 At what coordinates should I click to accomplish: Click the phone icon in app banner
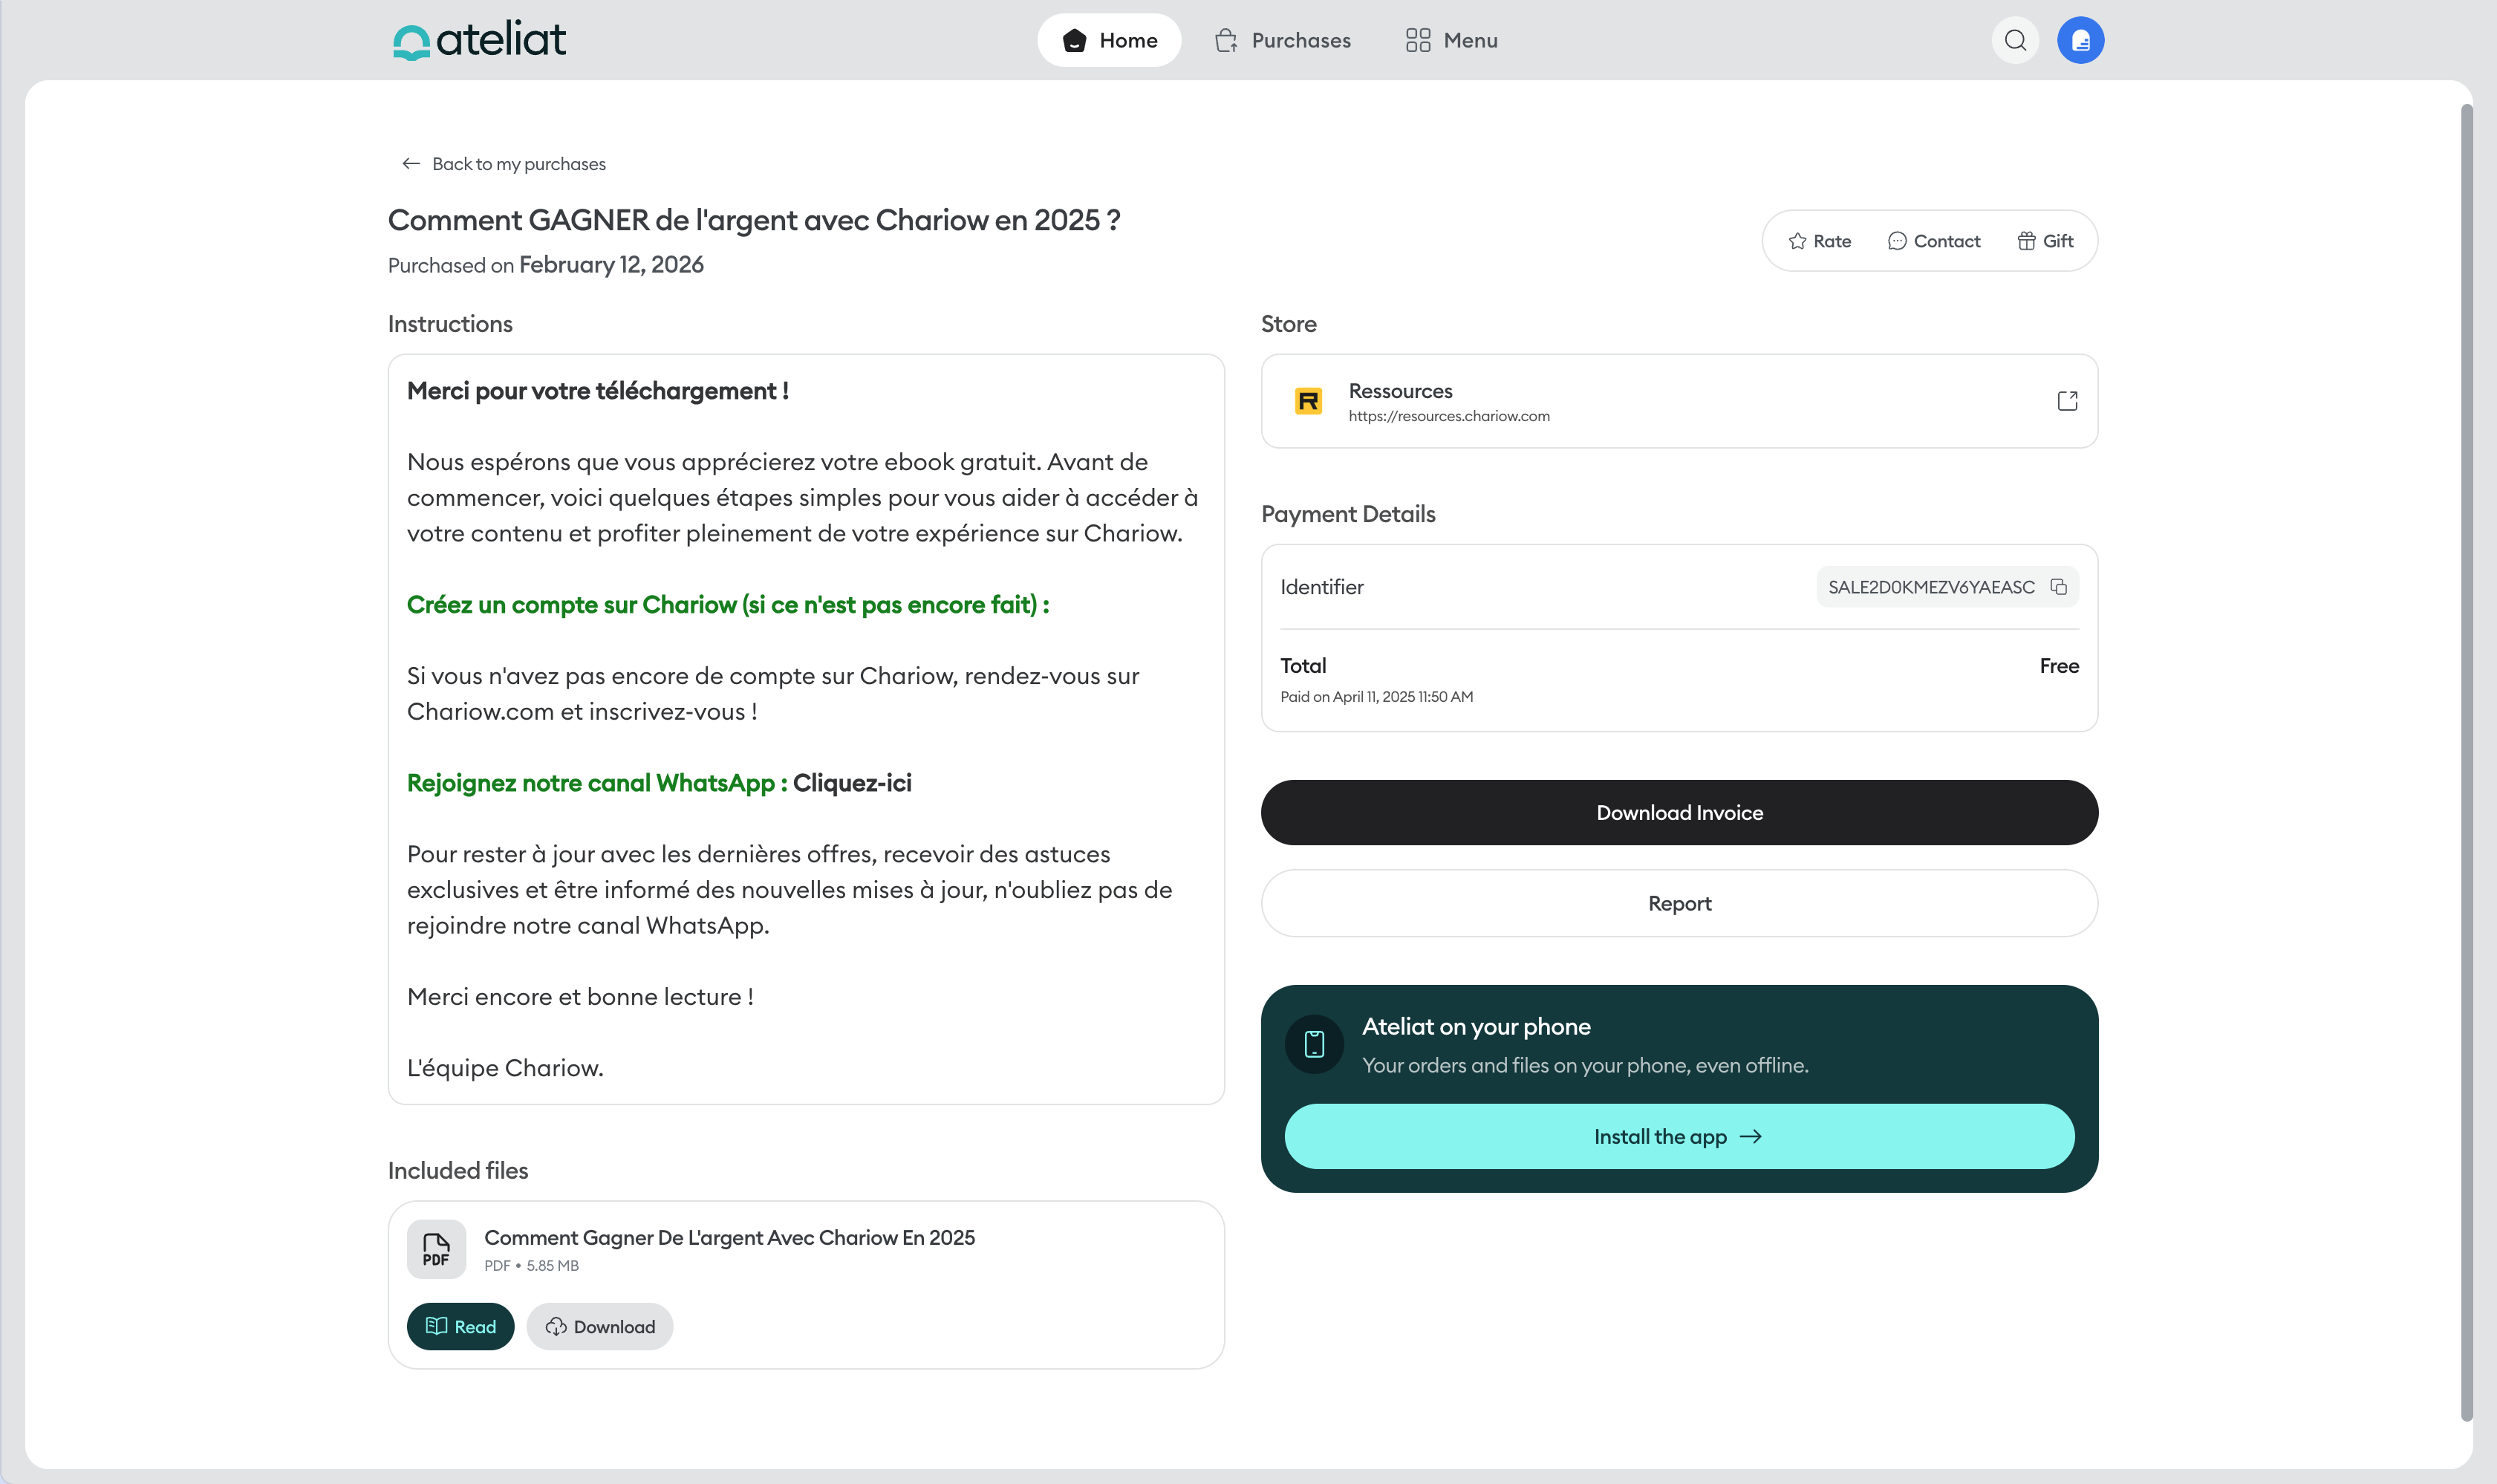[1314, 1044]
